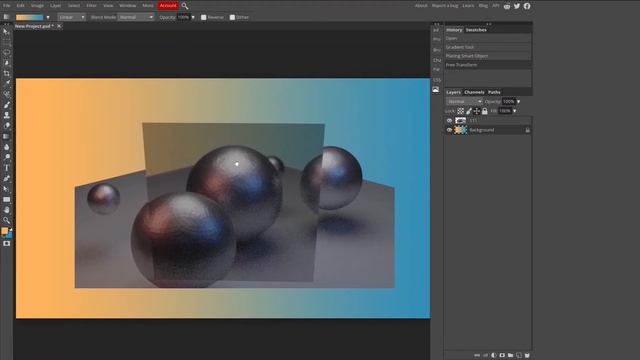Select the Gradient tool in toolbar

7,136
